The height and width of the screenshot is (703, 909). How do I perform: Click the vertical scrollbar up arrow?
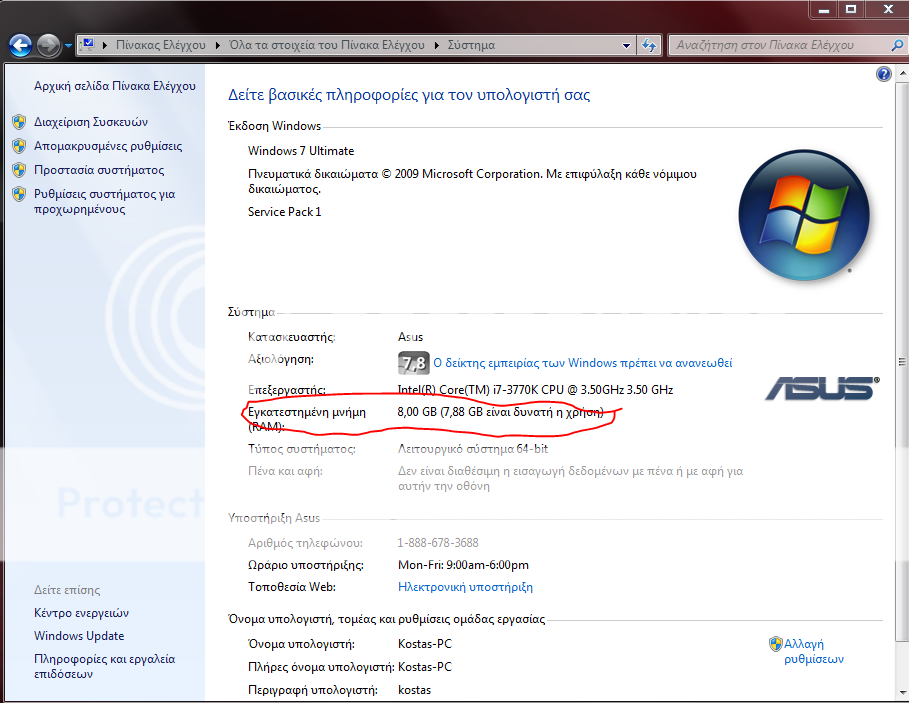902,74
